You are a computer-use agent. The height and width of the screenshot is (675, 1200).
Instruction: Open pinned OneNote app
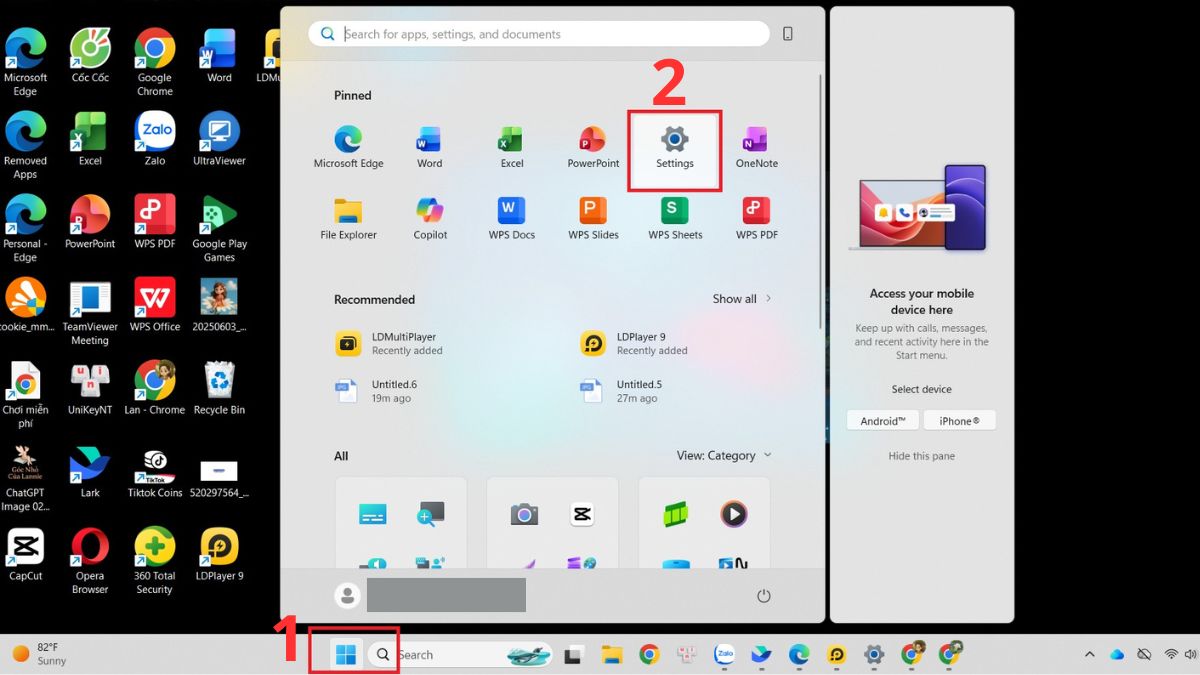pyautogui.click(x=756, y=147)
